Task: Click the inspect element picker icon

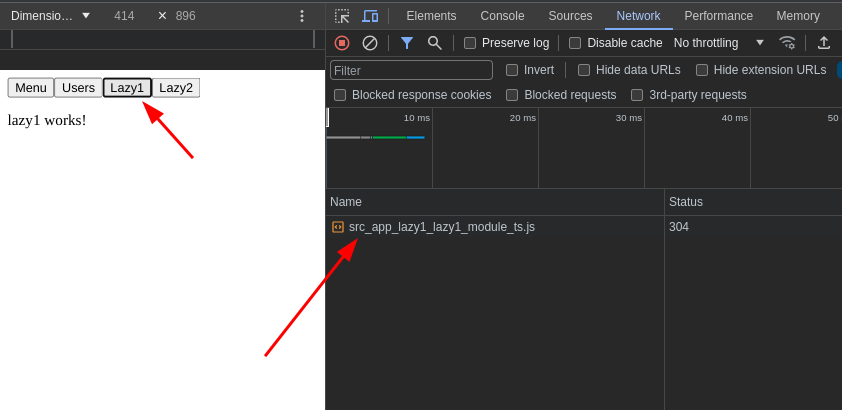Action: (x=342, y=16)
